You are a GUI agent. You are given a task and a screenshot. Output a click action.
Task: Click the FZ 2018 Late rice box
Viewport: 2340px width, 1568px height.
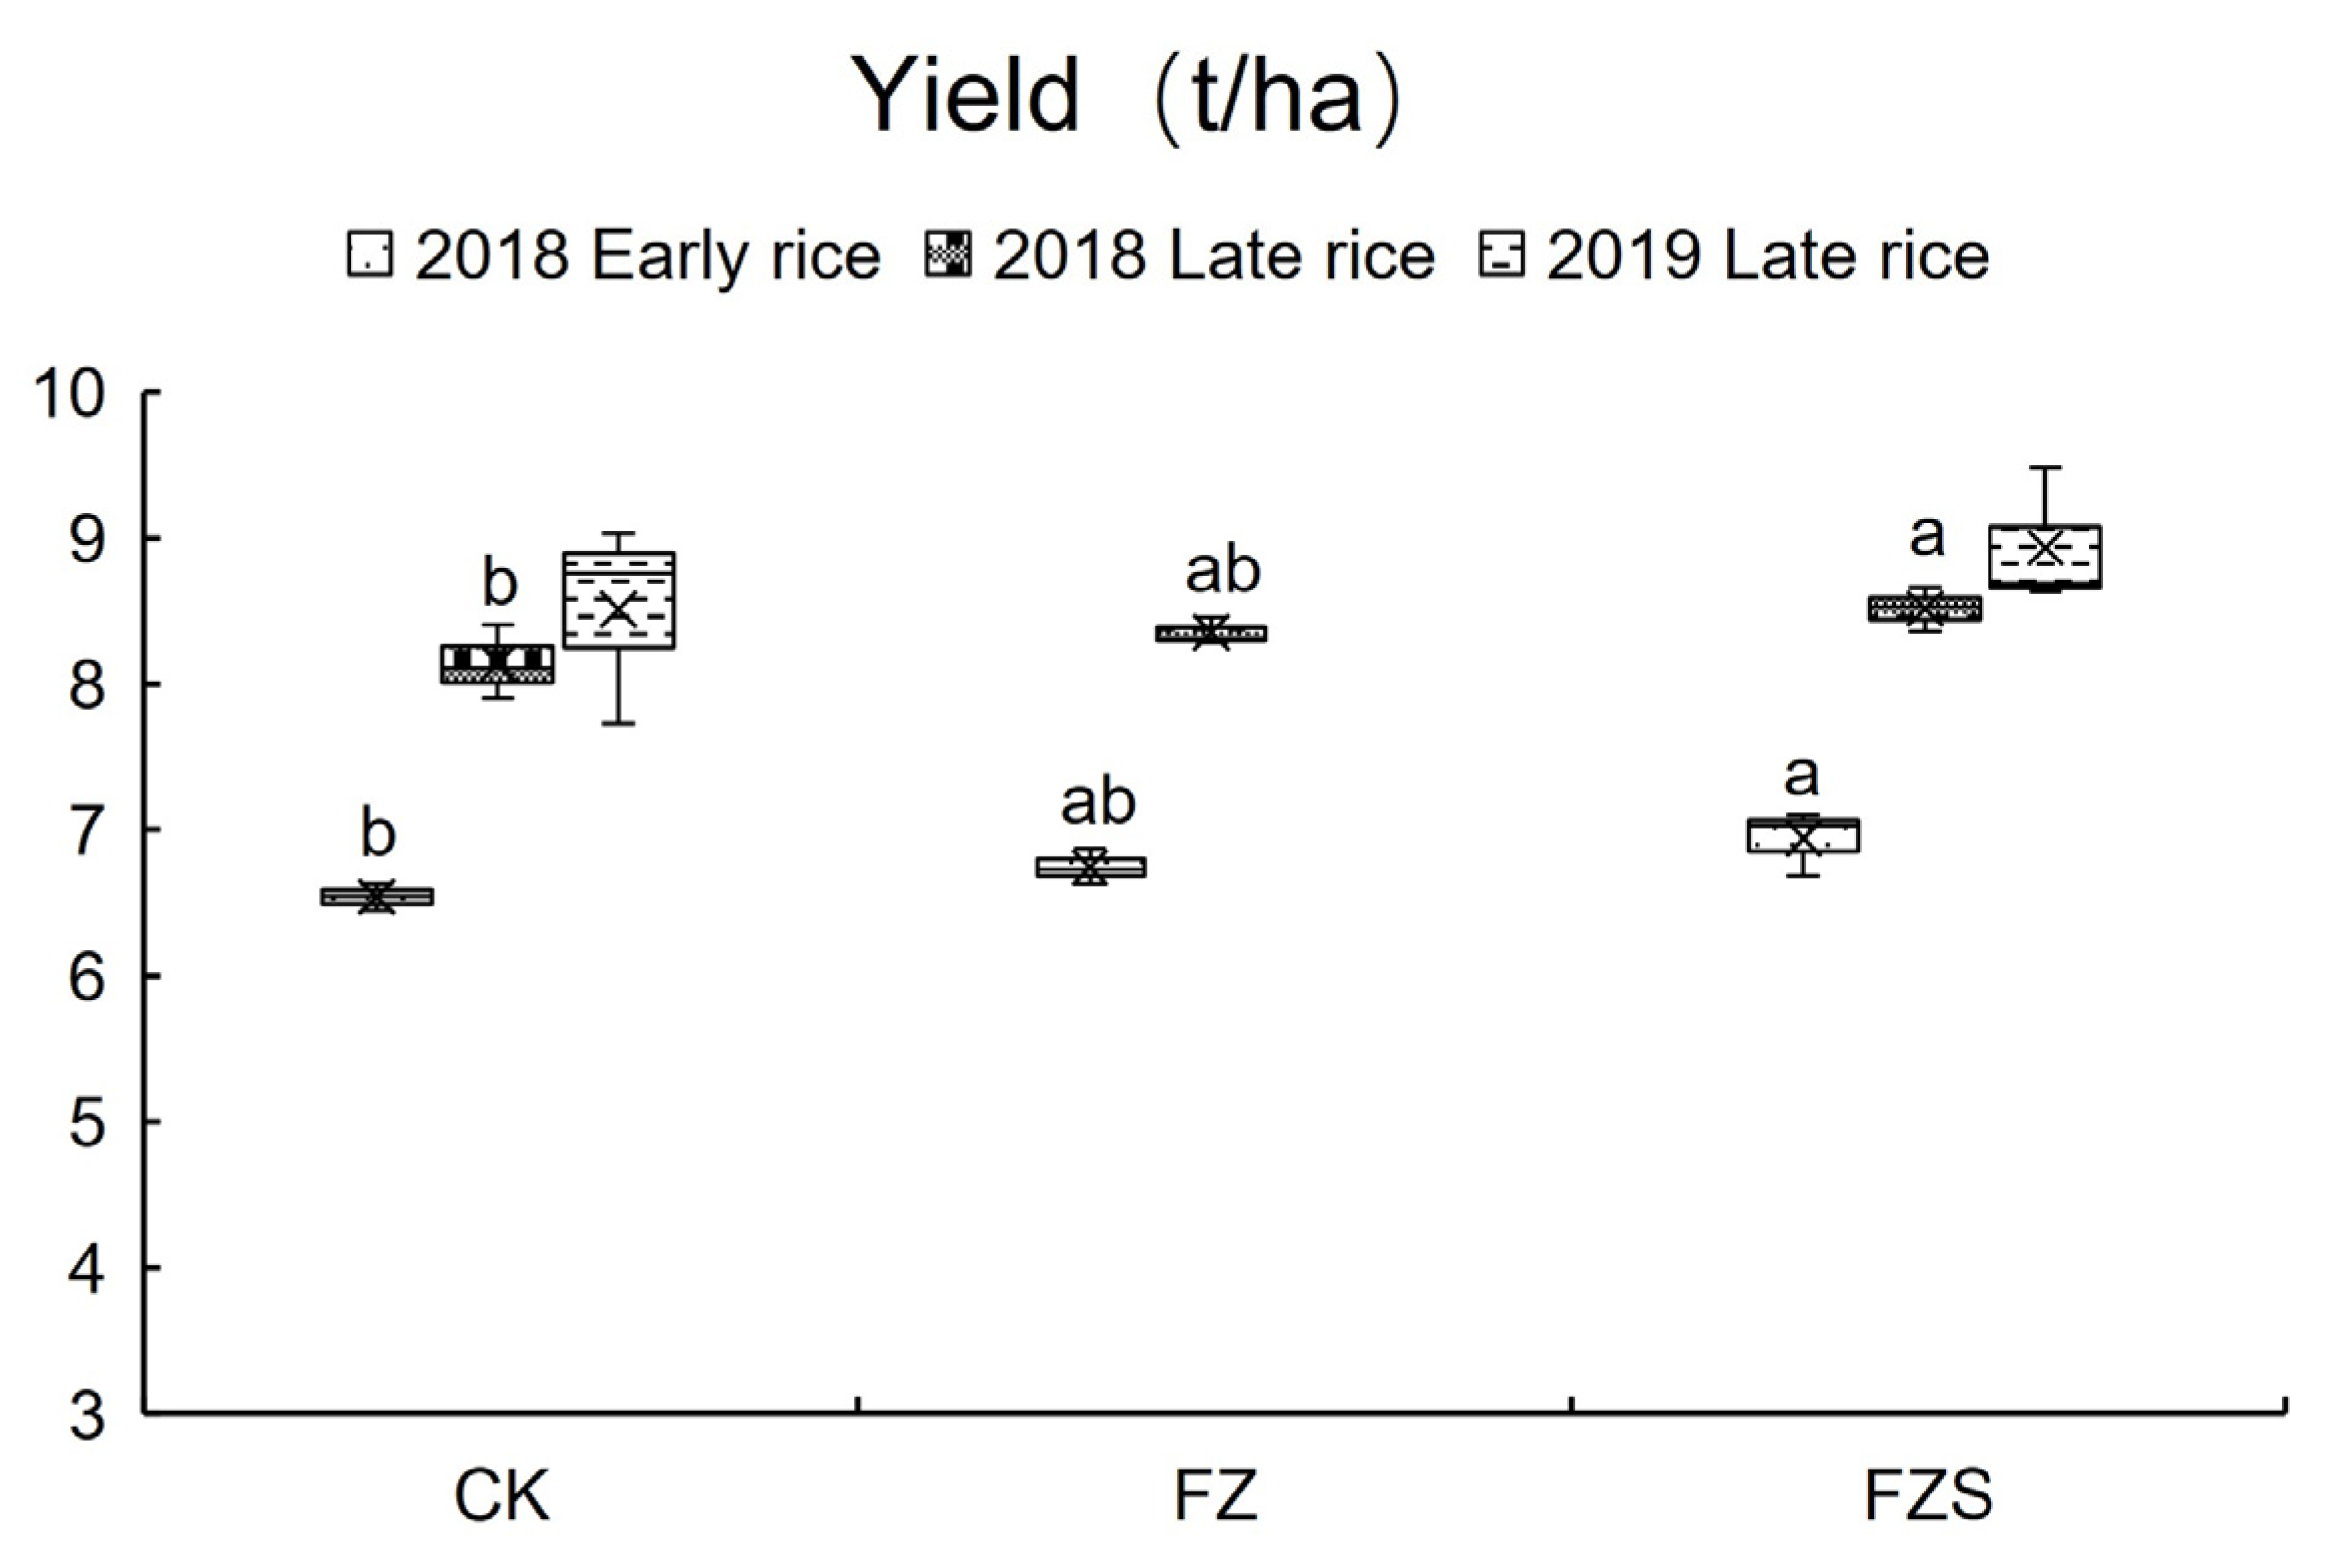tap(1210, 633)
